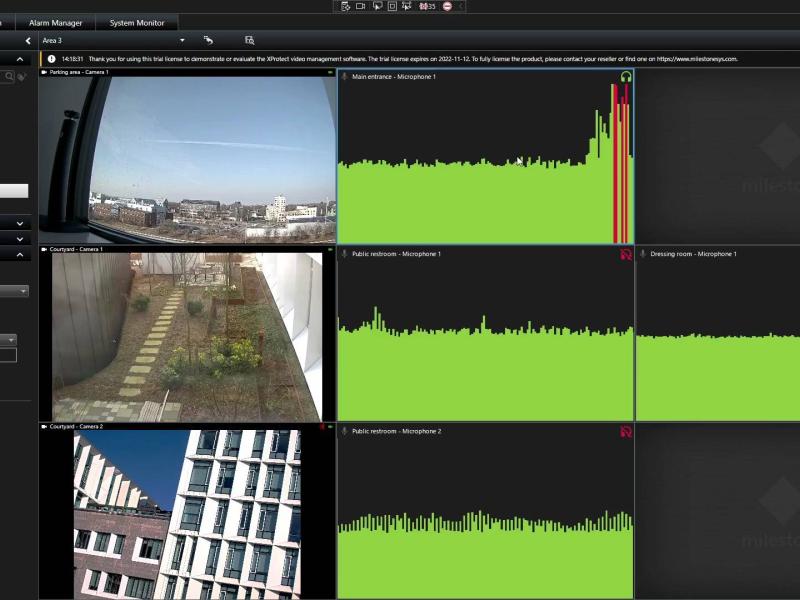Image resolution: width=800 pixels, height=600 pixels.
Task: Click the setup gear-arrow icon beside Area 3
Action: point(208,41)
